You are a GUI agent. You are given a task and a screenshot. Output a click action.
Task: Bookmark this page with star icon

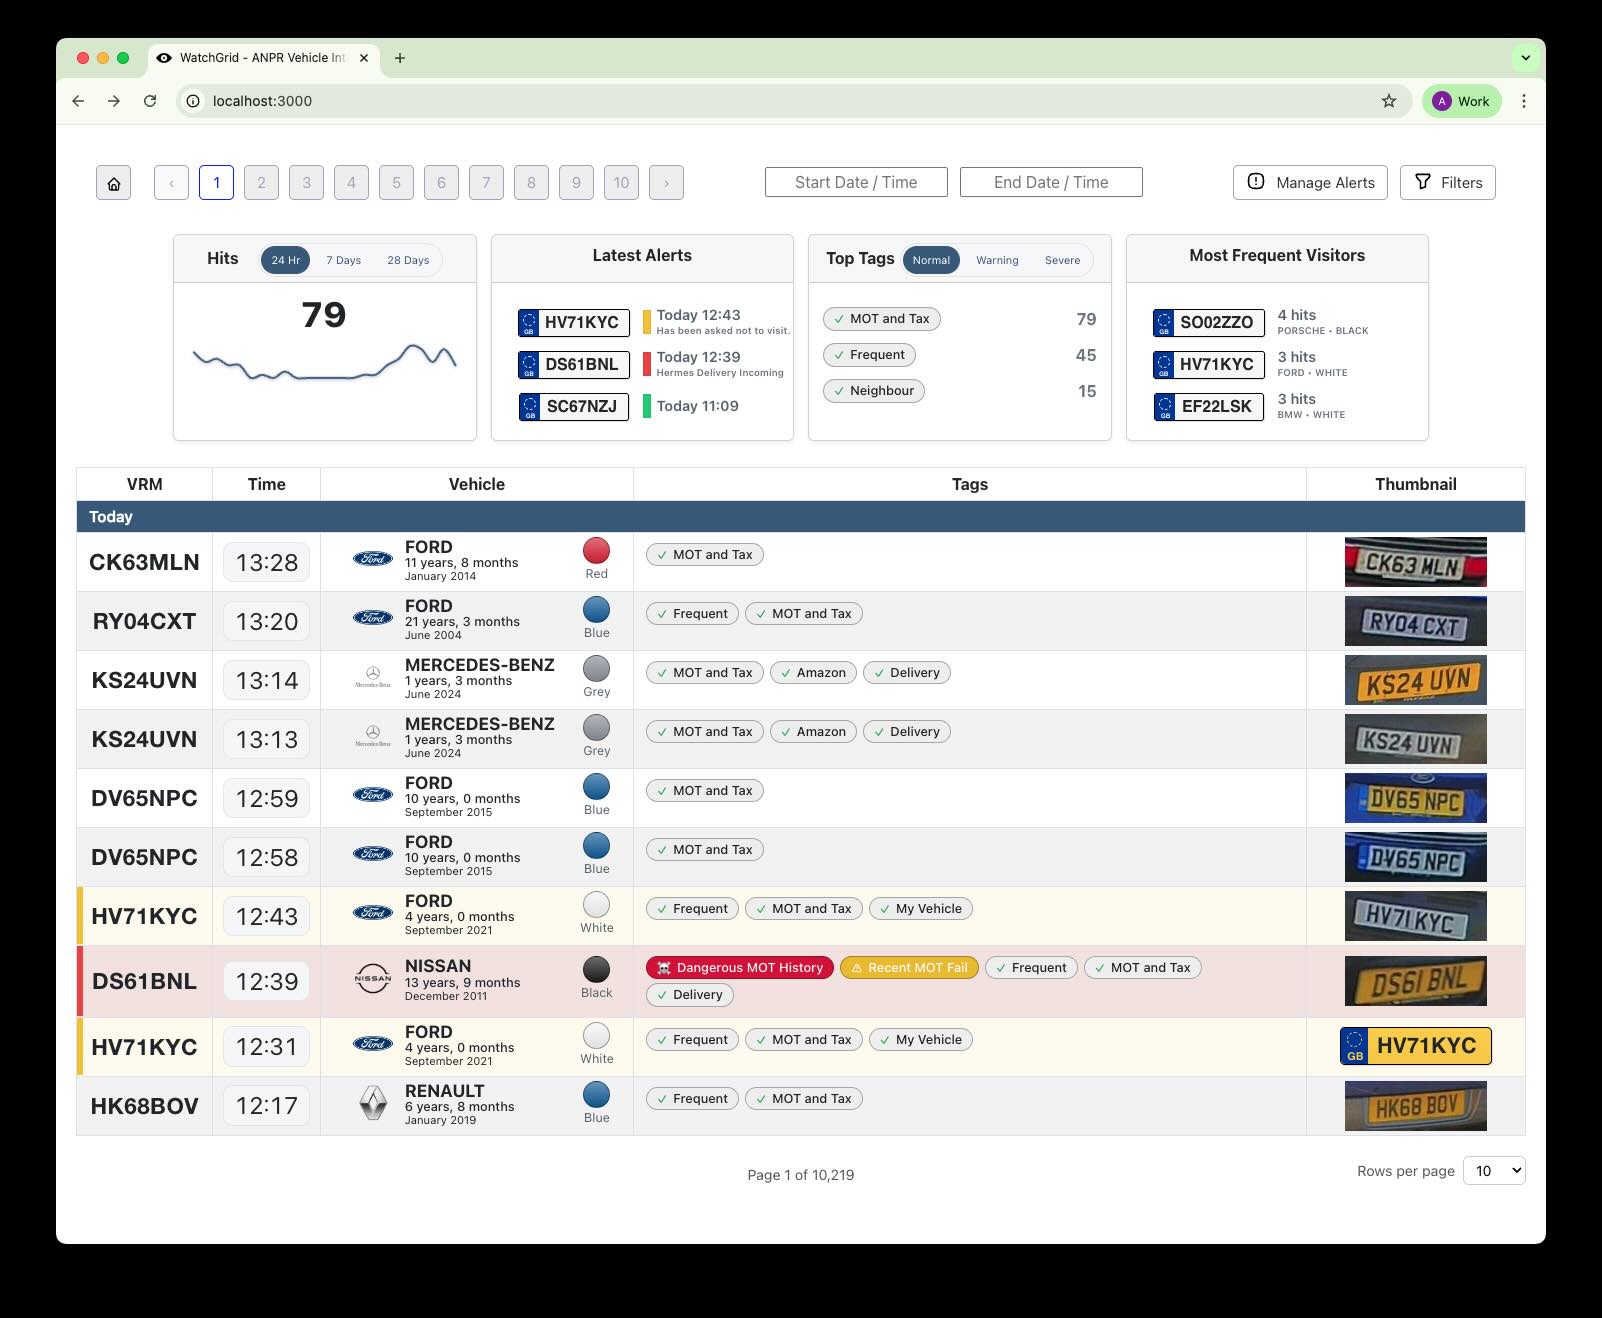point(1388,101)
